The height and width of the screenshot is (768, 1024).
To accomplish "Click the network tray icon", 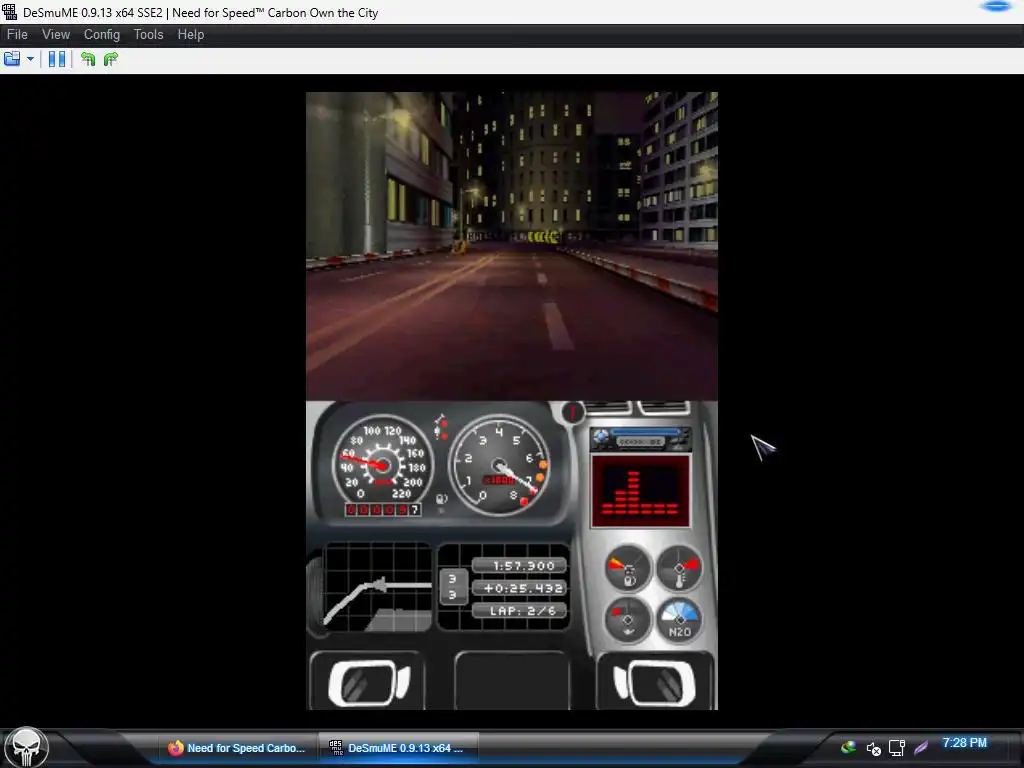I will pos(897,748).
